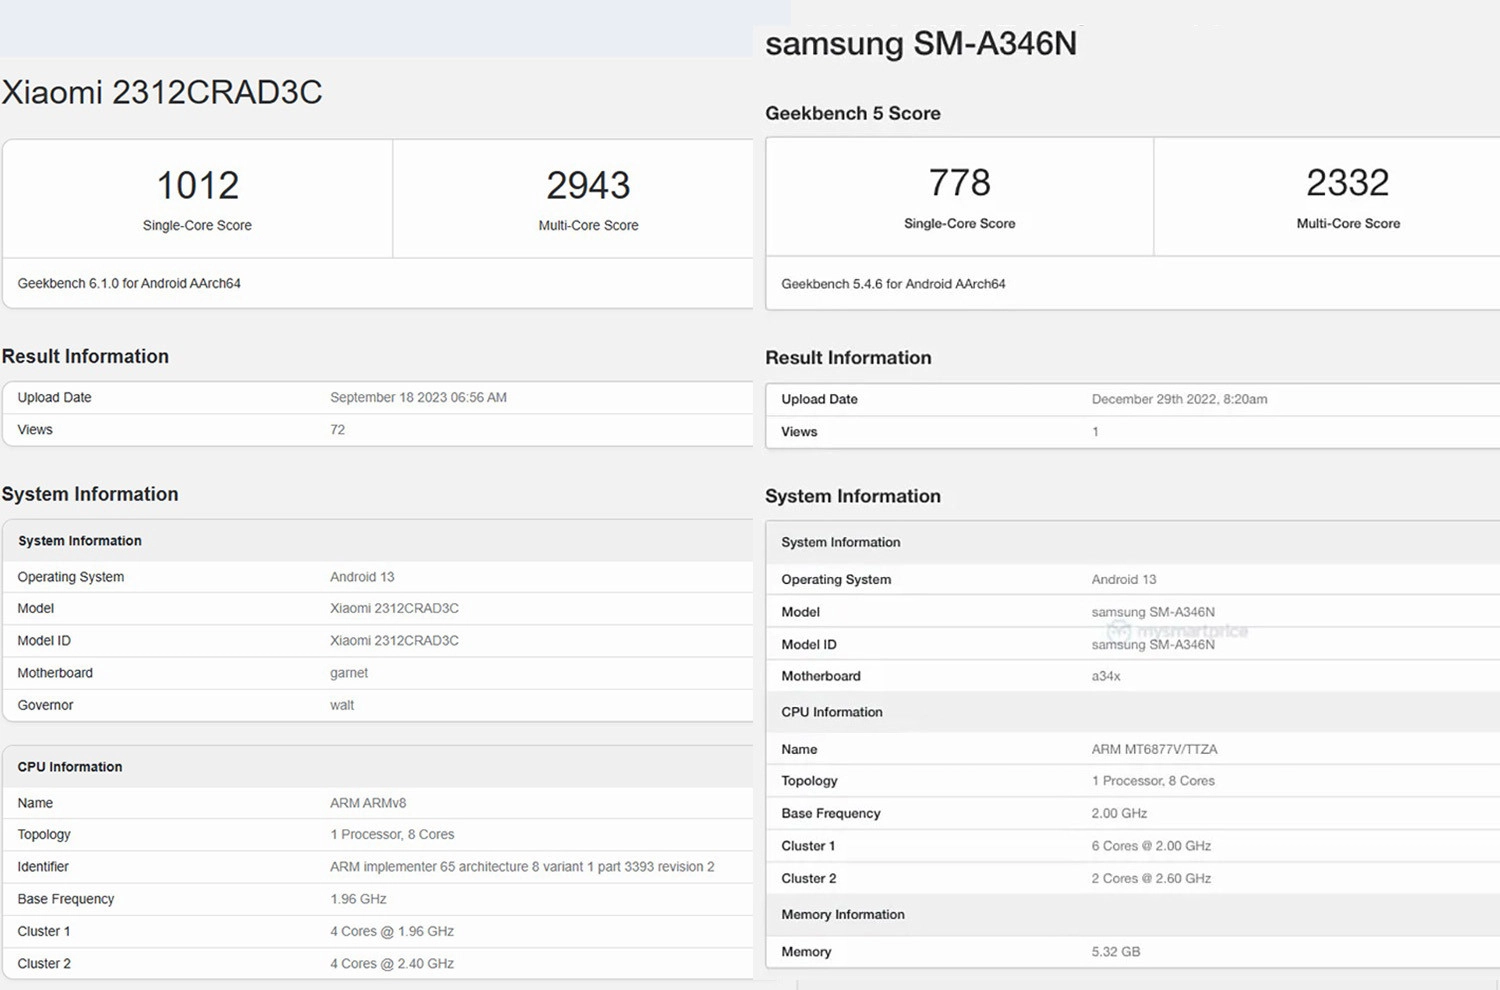
Task: Click the Samsung "Android 13" value
Action: pyautogui.click(x=1124, y=580)
